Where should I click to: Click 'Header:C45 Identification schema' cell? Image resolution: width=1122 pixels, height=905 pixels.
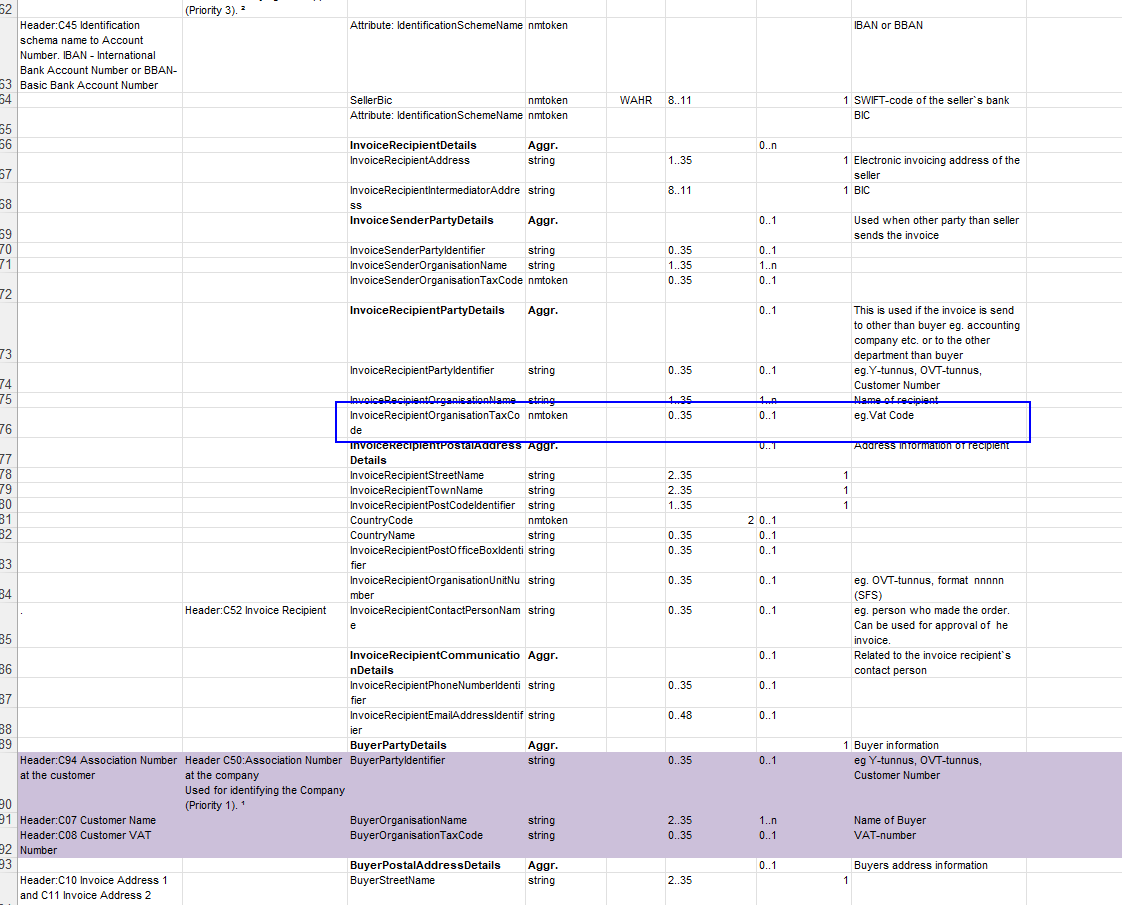(99, 55)
